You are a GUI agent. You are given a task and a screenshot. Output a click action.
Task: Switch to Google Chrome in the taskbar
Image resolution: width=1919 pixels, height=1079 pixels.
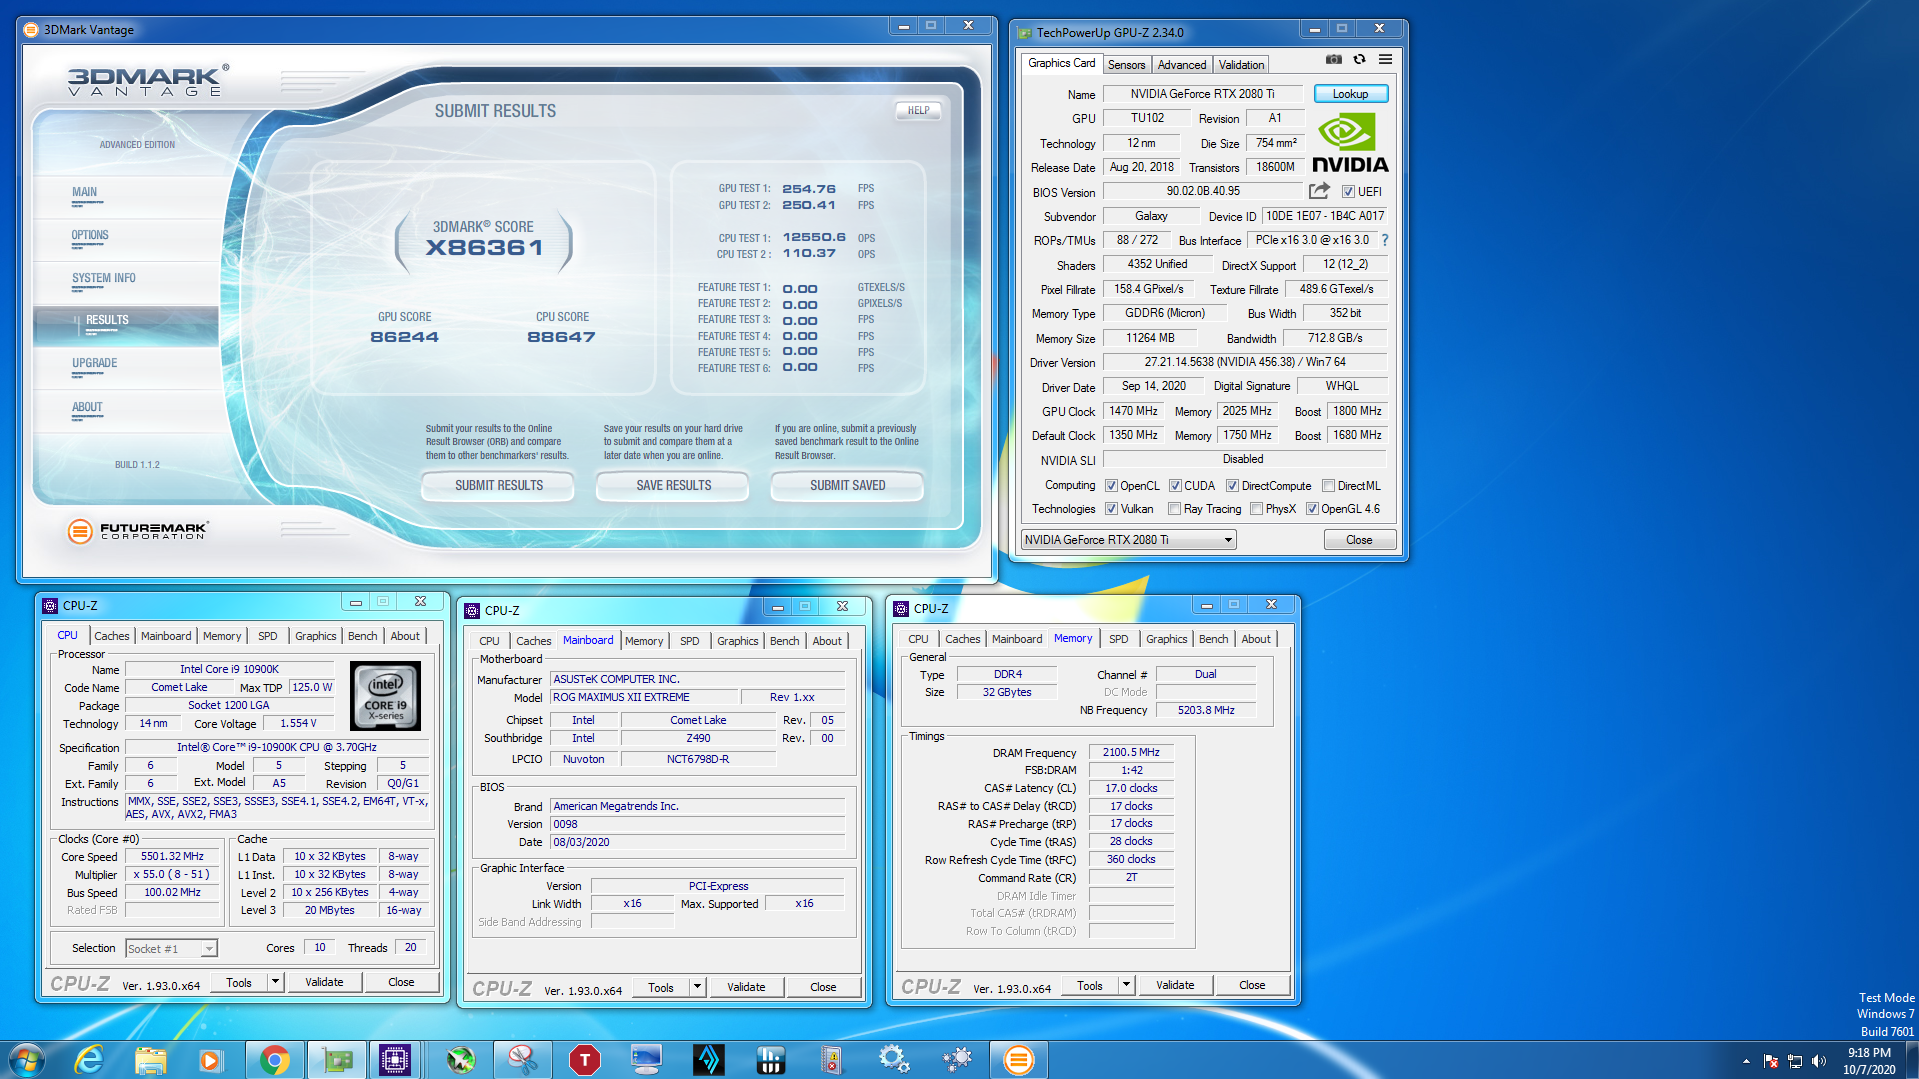[x=274, y=1060]
